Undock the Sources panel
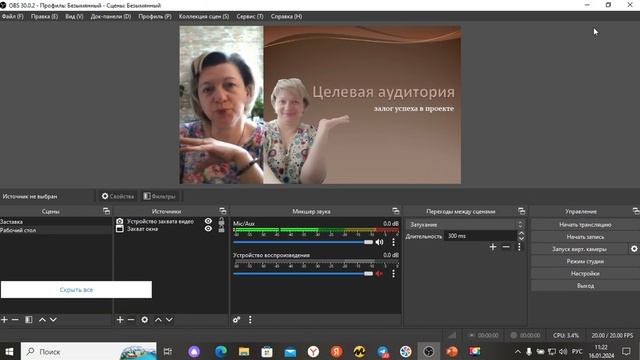The height and width of the screenshot is (360, 640). [x=222, y=211]
